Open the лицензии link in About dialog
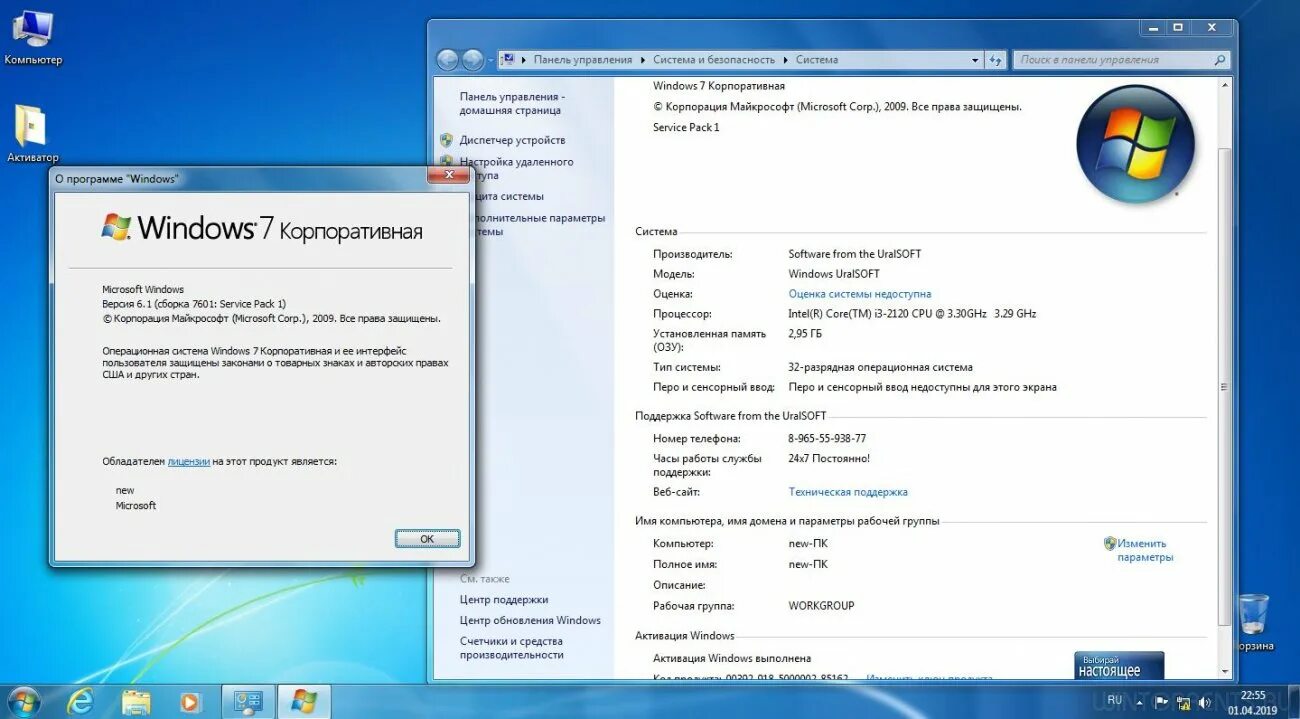 point(188,461)
